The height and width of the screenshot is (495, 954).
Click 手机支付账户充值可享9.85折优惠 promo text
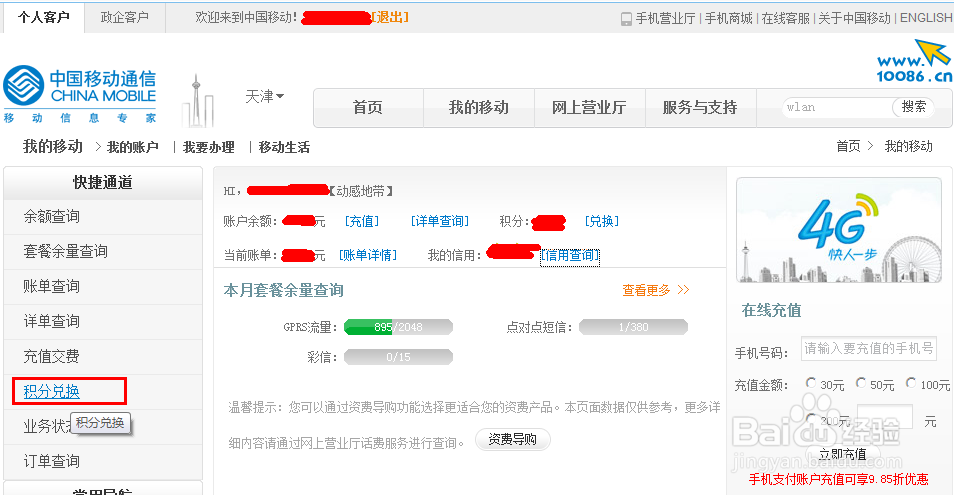pos(838,479)
